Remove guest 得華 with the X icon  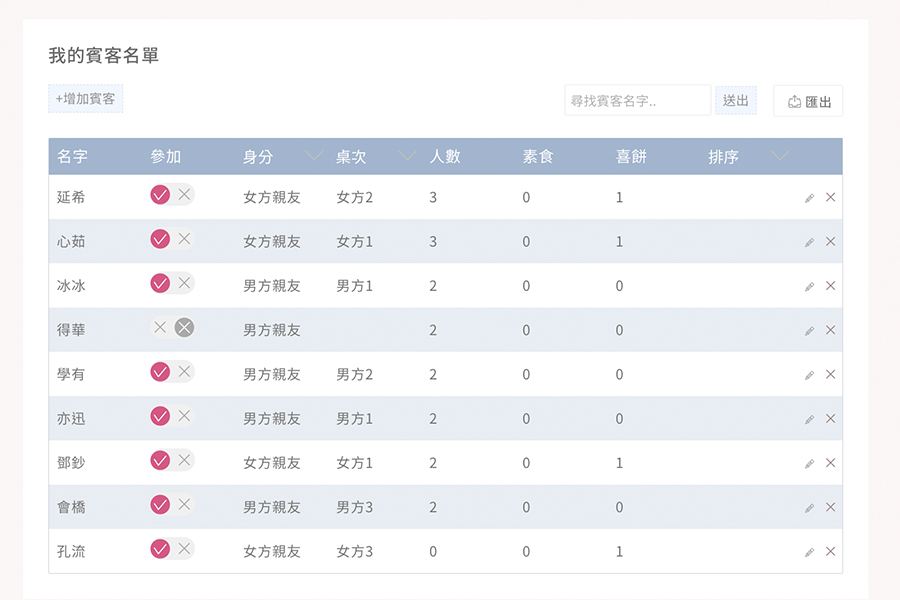pos(830,330)
